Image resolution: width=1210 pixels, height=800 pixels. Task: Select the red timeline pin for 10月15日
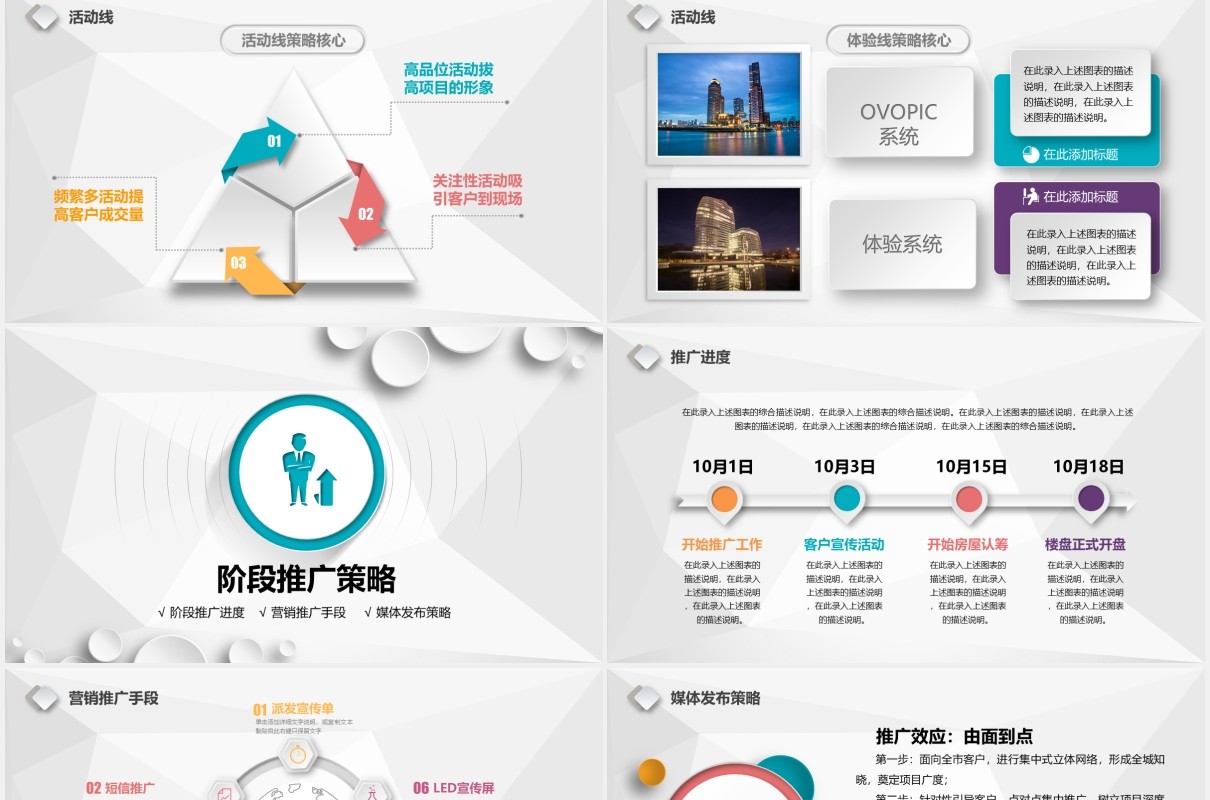coord(969,502)
